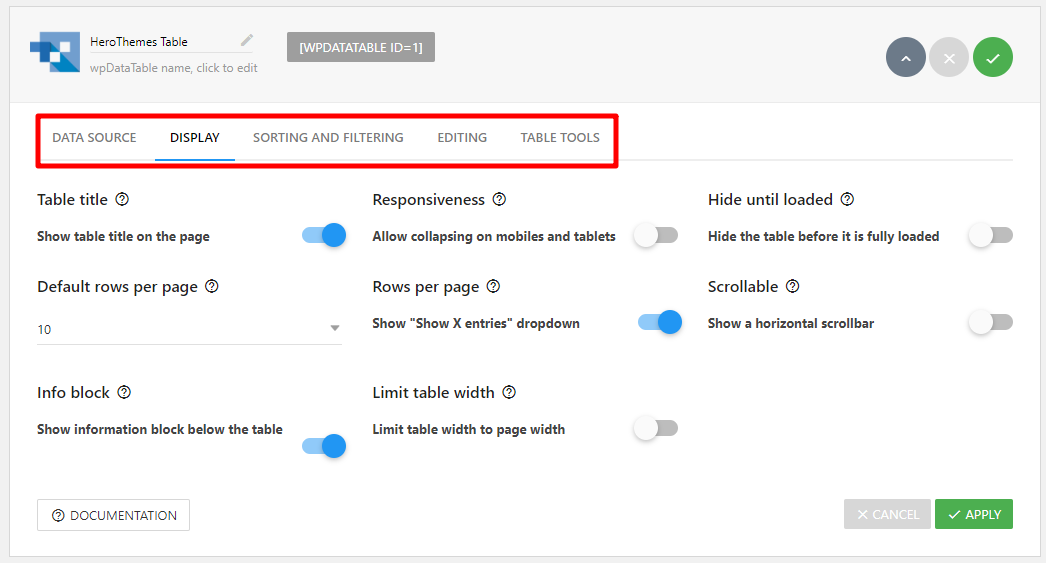Go to the Table Tools tab
1046x563 pixels.
(560, 138)
